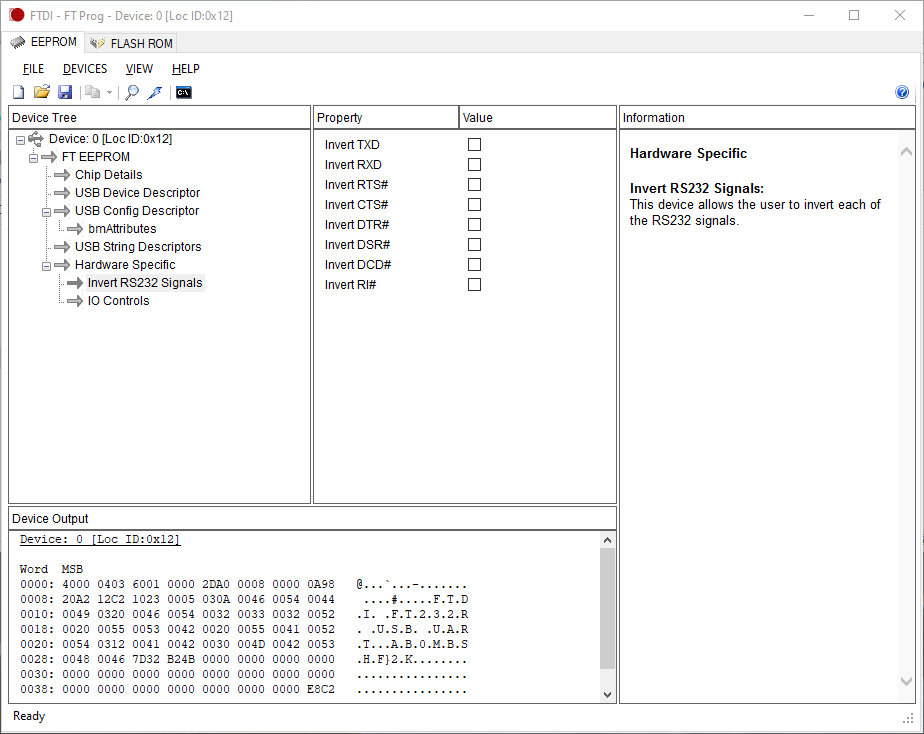The image size is (924, 734).
Task: Collapse the Device: 0 tree node
Action: pos(21,140)
